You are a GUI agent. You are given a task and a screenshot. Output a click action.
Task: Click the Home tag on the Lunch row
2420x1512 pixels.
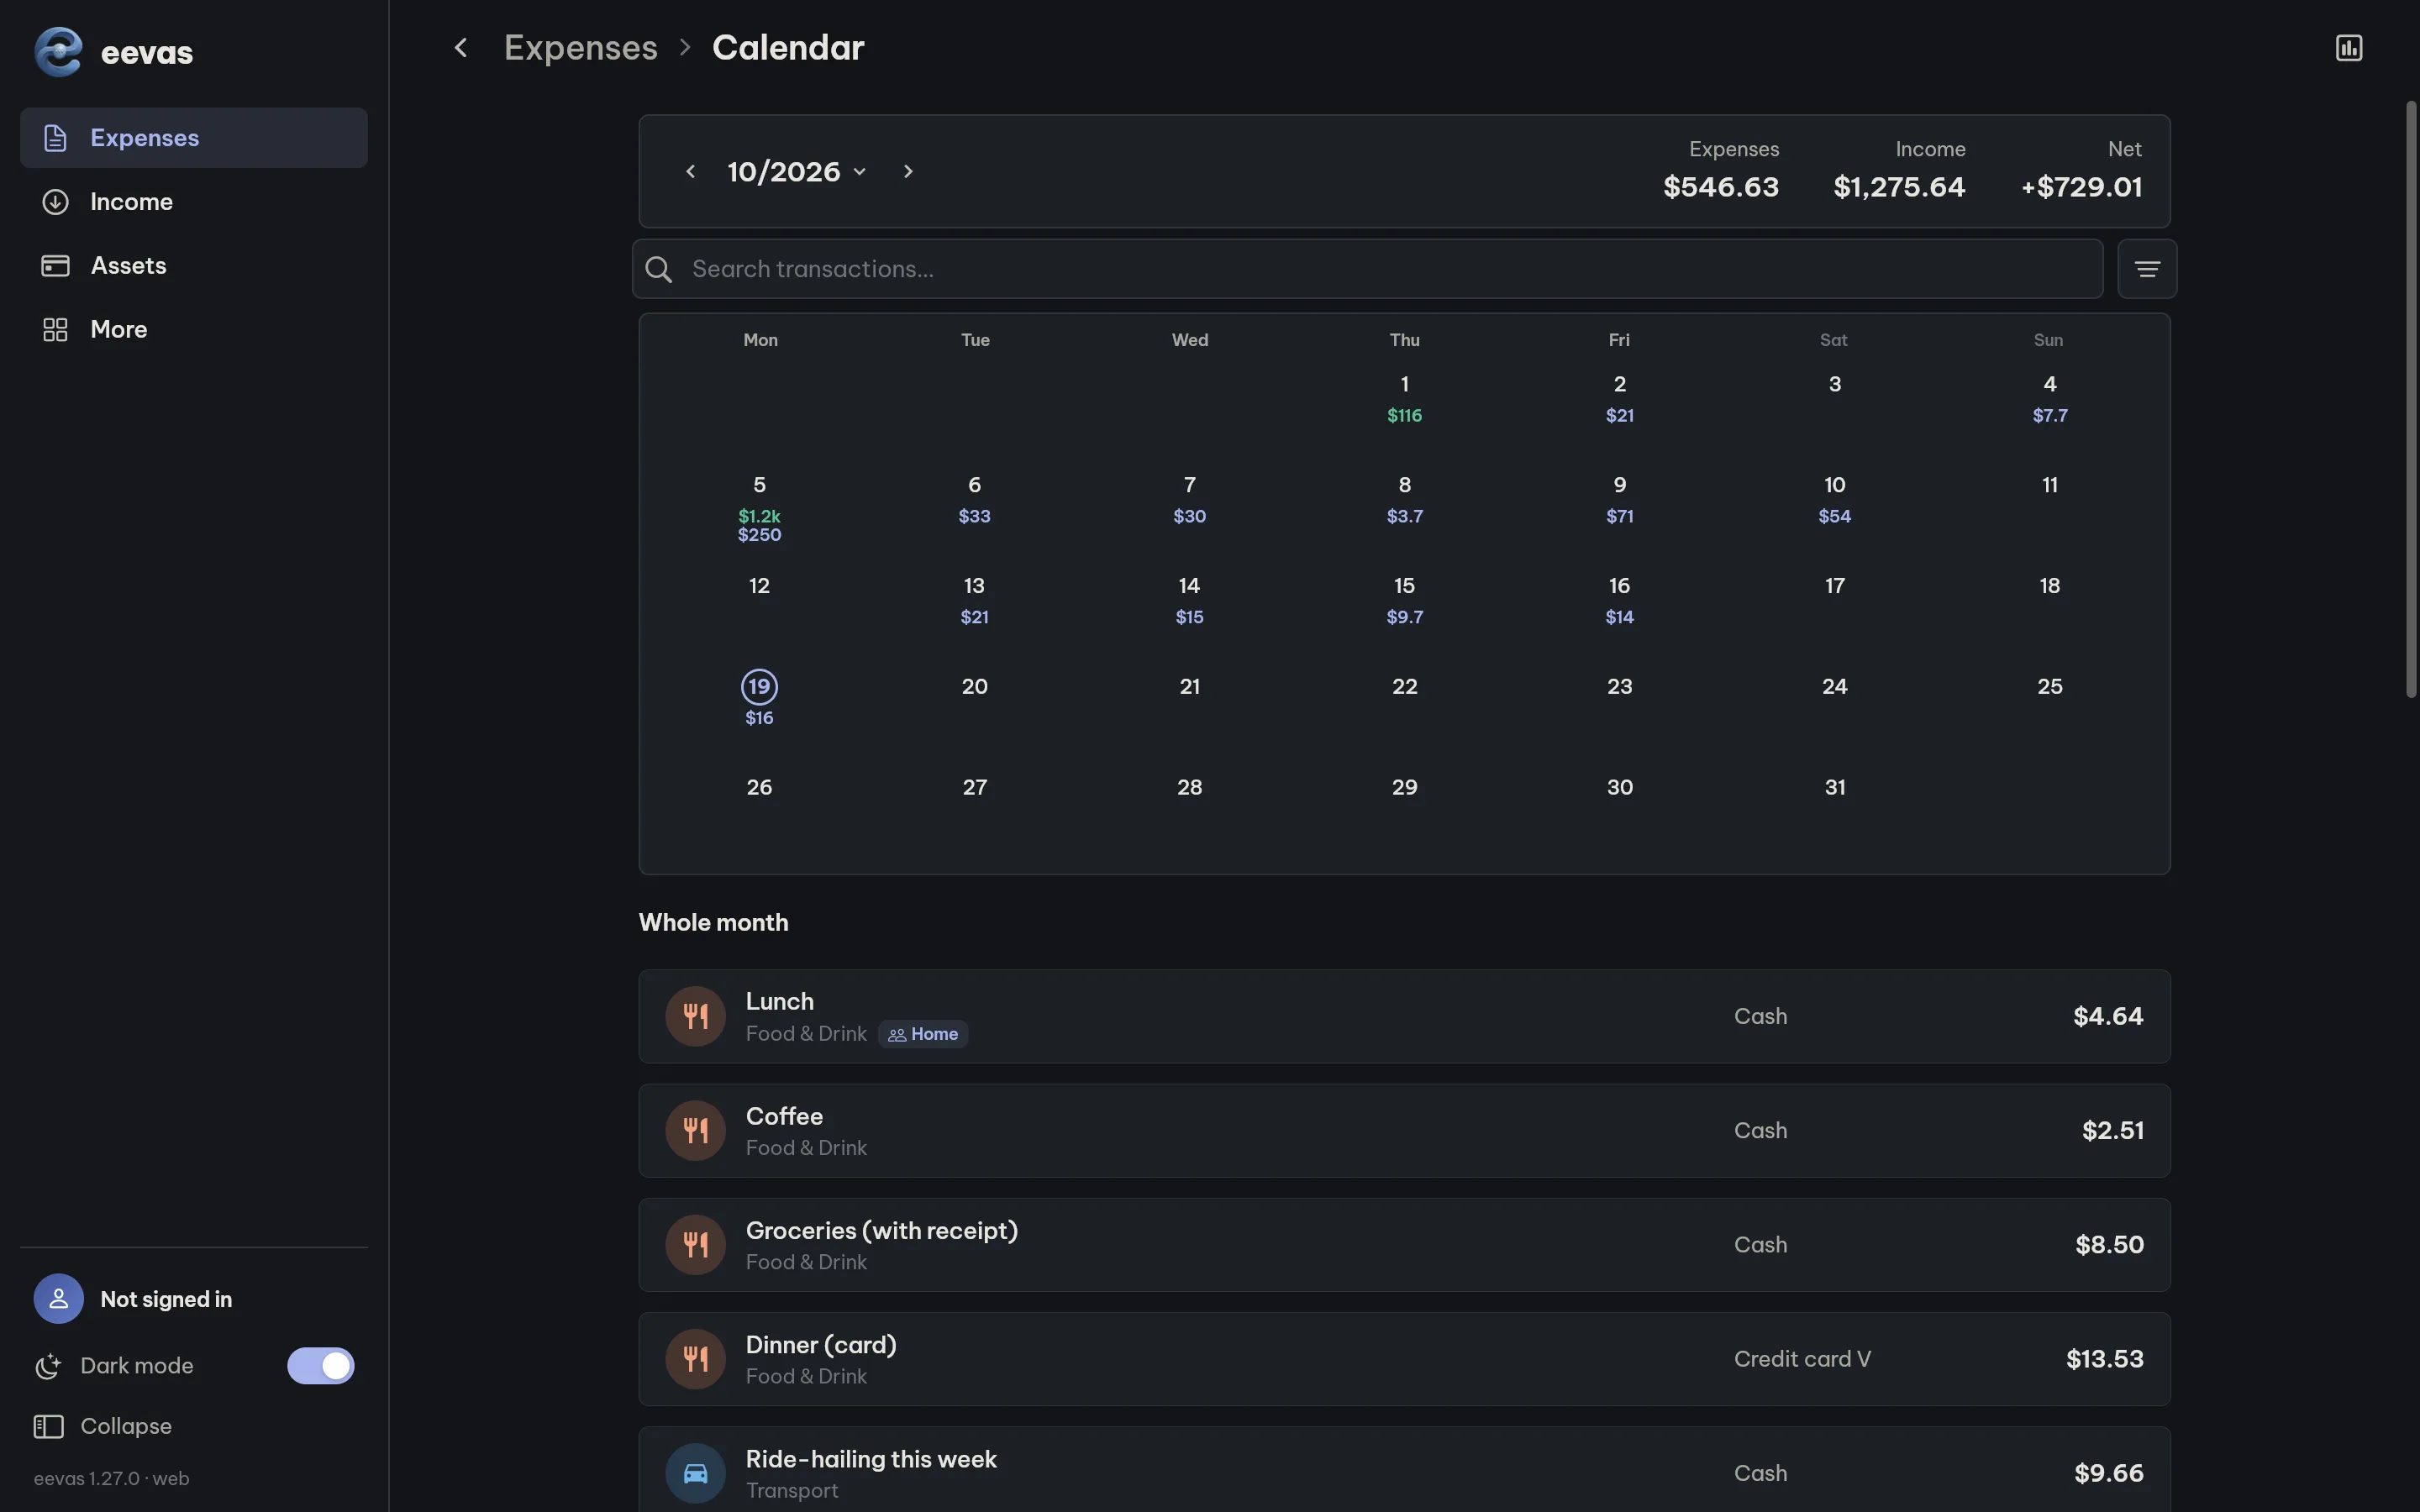click(x=923, y=1034)
